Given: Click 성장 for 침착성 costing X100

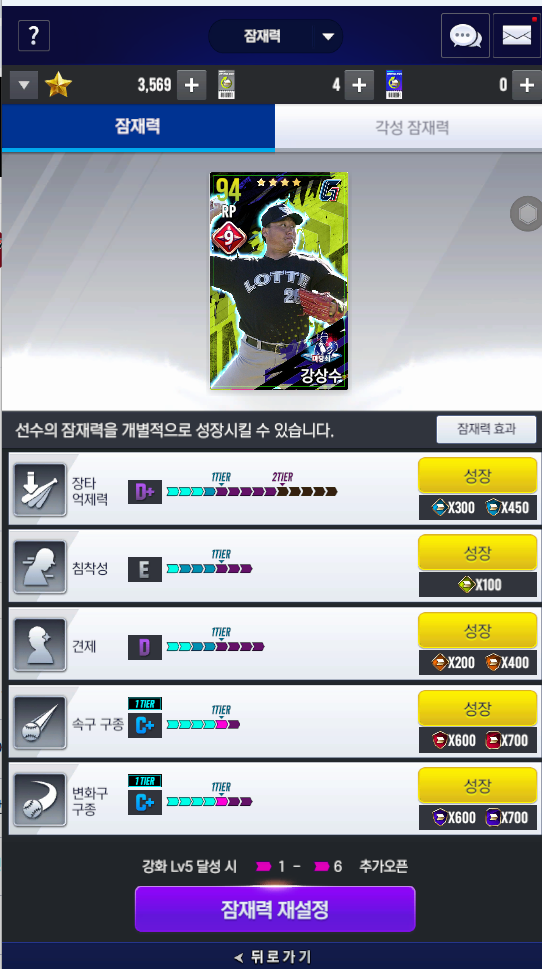Looking at the screenshot, I should [x=477, y=552].
